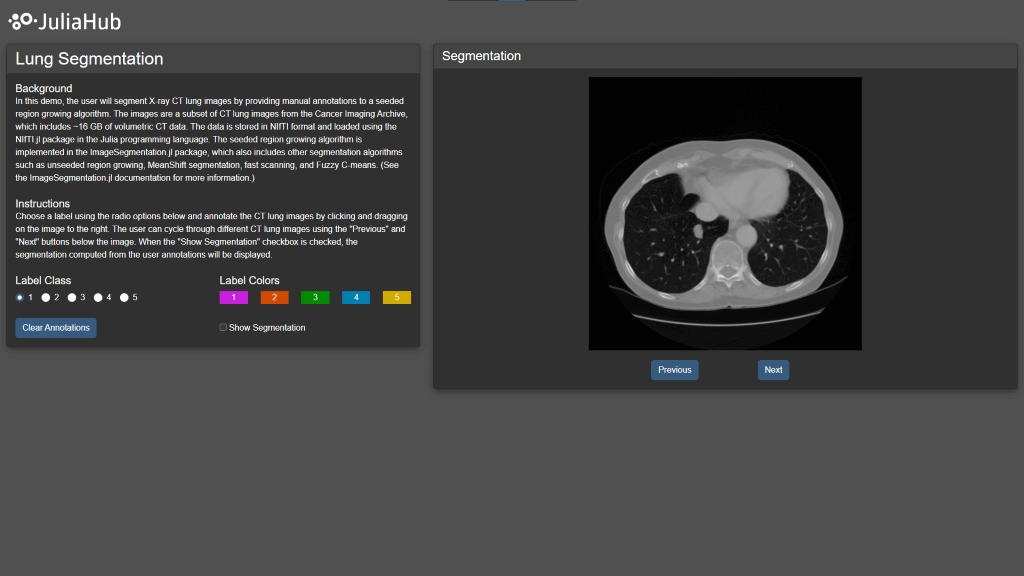Screen dimensions: 1024x576
Task: Select the green label color 3 swatch
Action: coord(315,297)
